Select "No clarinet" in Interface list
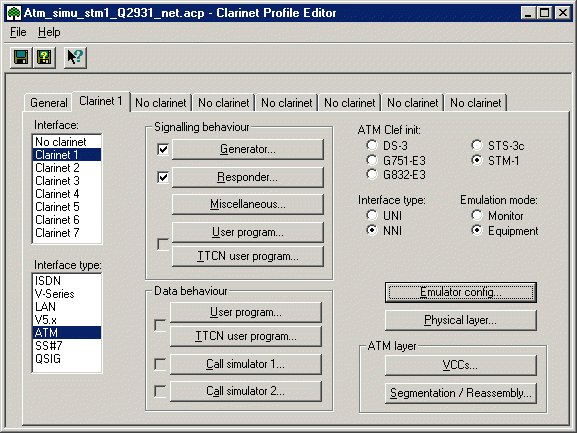This screenshot has height=433, width=577. tap(67, 142)
